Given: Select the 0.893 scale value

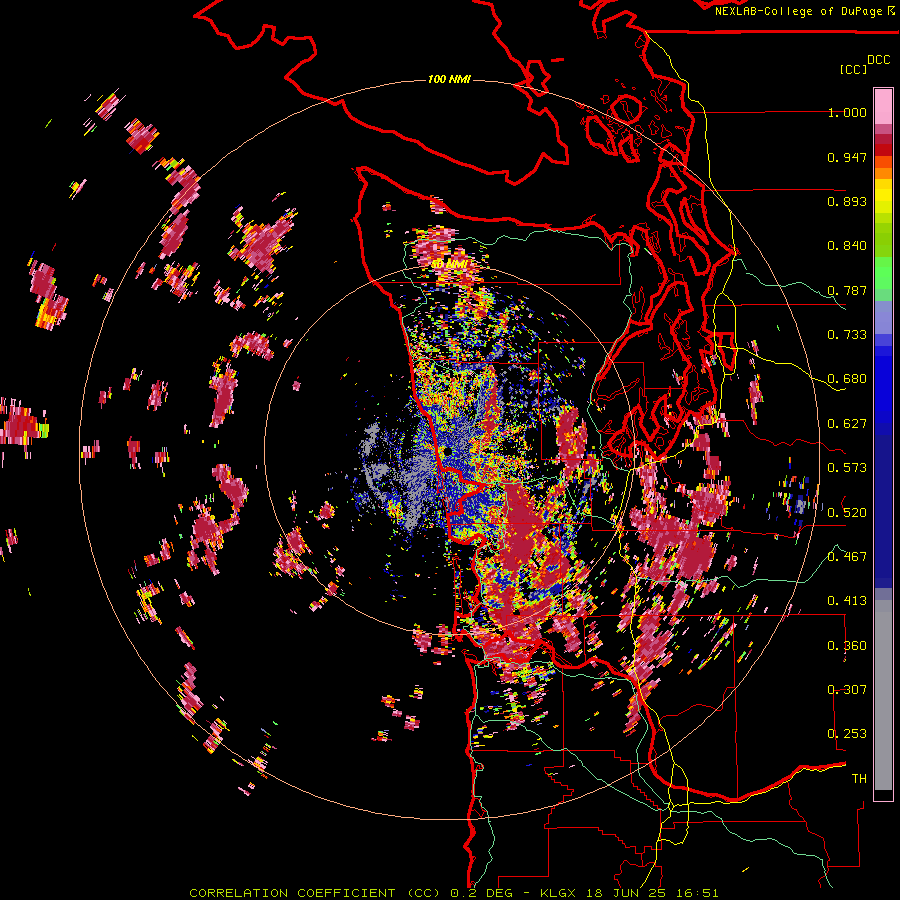Looking at the screenshot, I should click(x=847, y=201).
